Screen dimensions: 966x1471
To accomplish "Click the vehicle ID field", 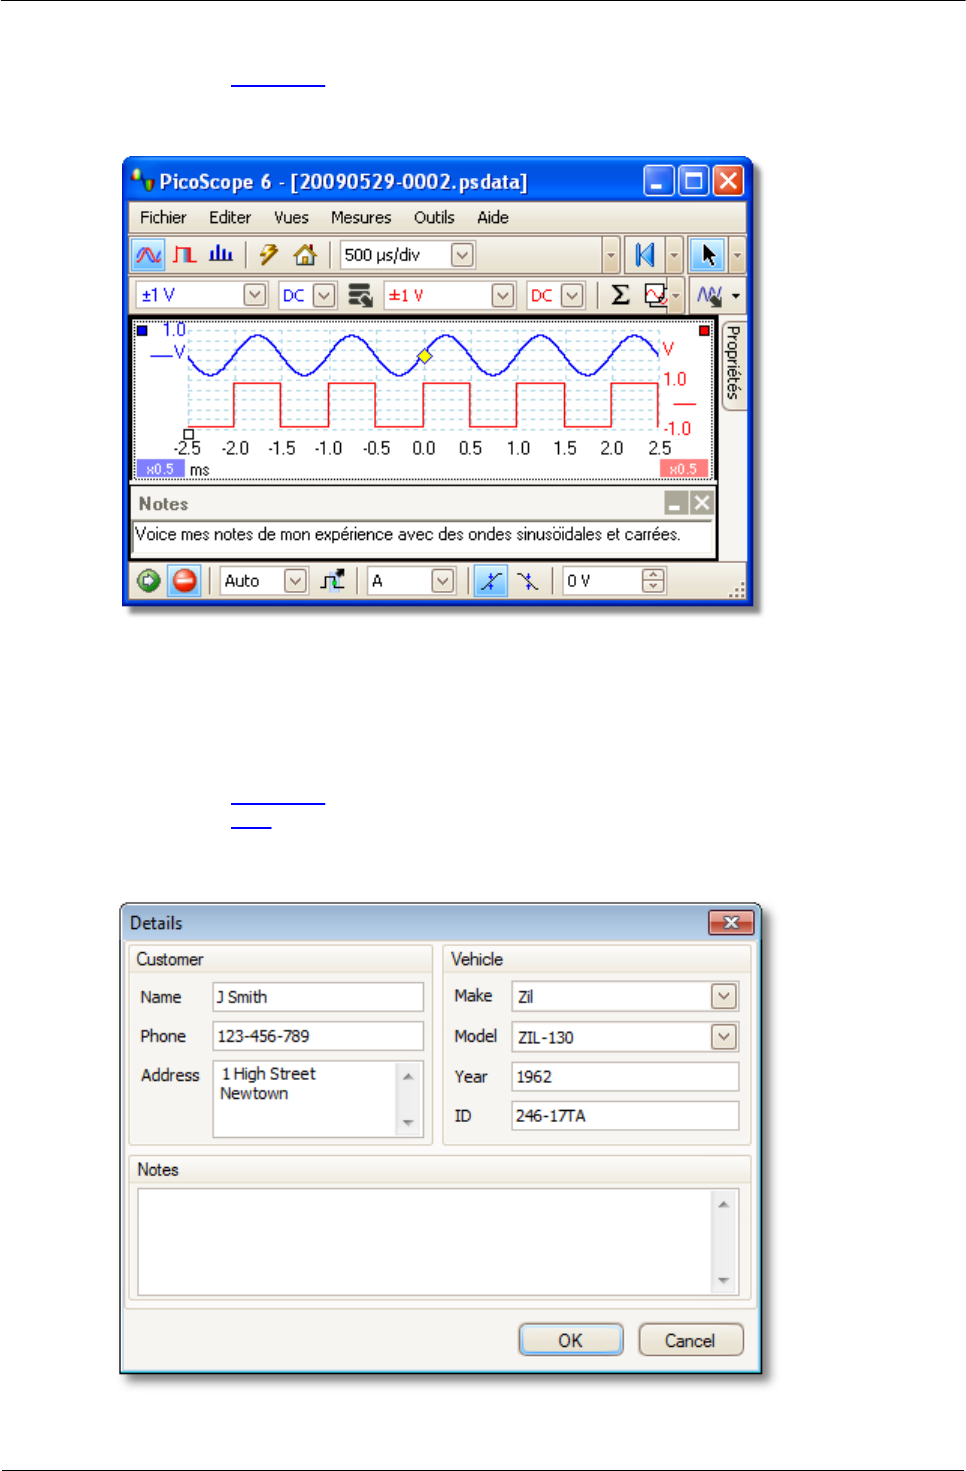I will [x=625, y=1116].
